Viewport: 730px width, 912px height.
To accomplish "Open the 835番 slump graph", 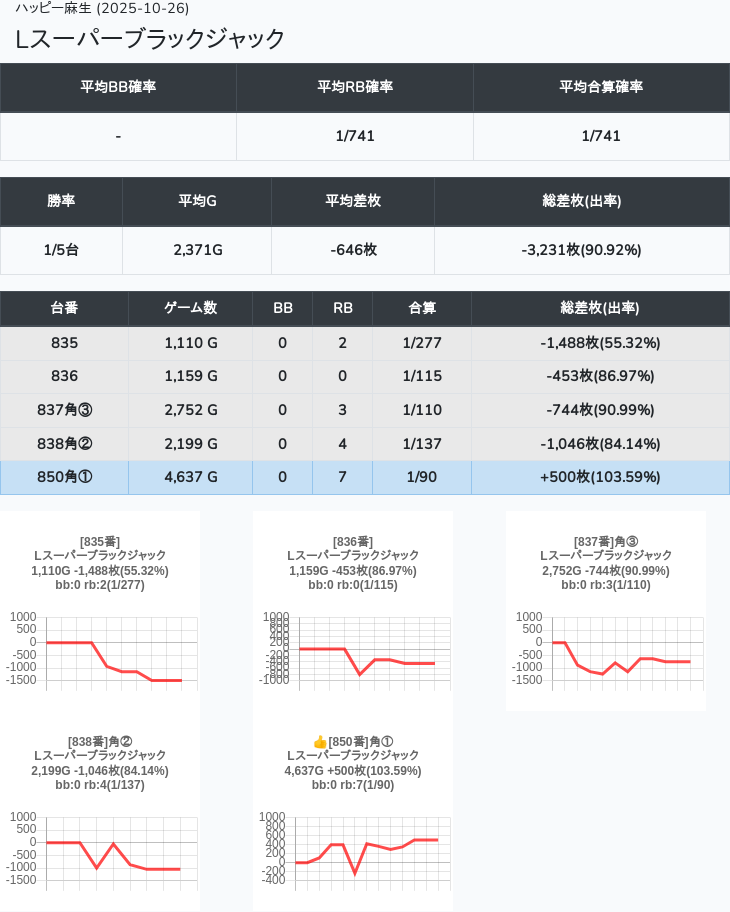I will point(100,650).
